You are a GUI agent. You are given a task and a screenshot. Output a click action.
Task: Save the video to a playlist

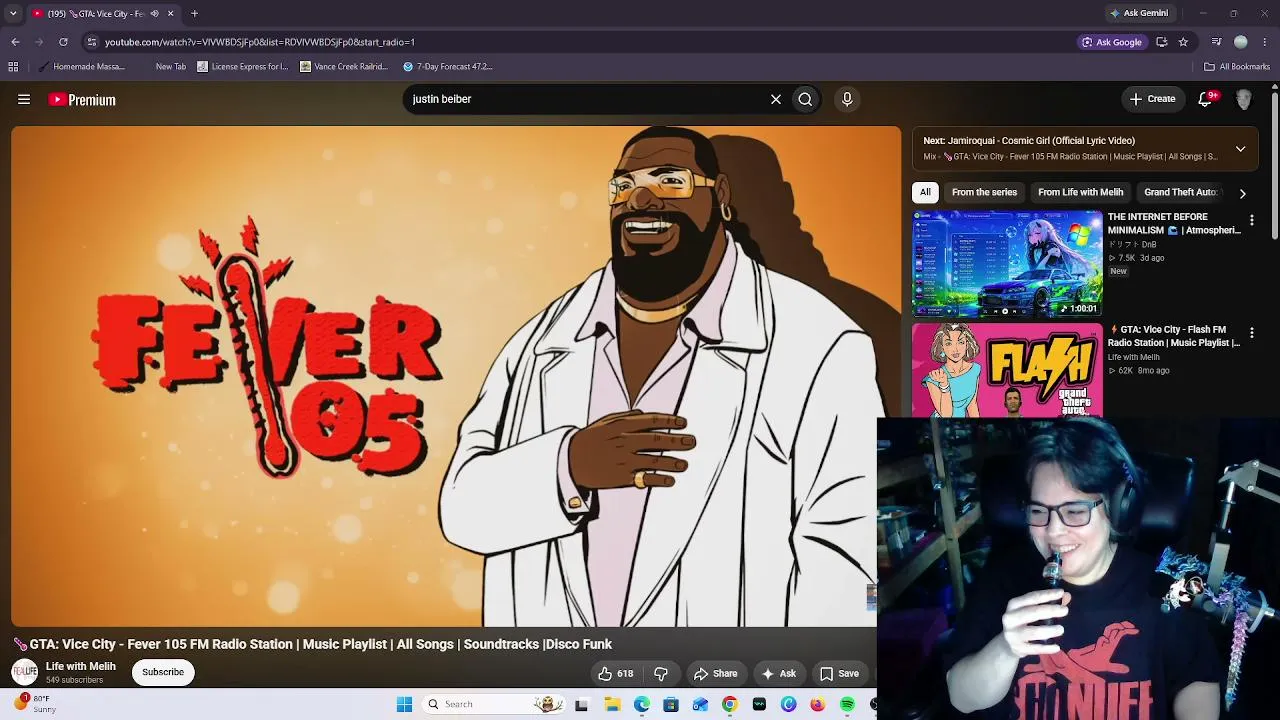[840, 674]
